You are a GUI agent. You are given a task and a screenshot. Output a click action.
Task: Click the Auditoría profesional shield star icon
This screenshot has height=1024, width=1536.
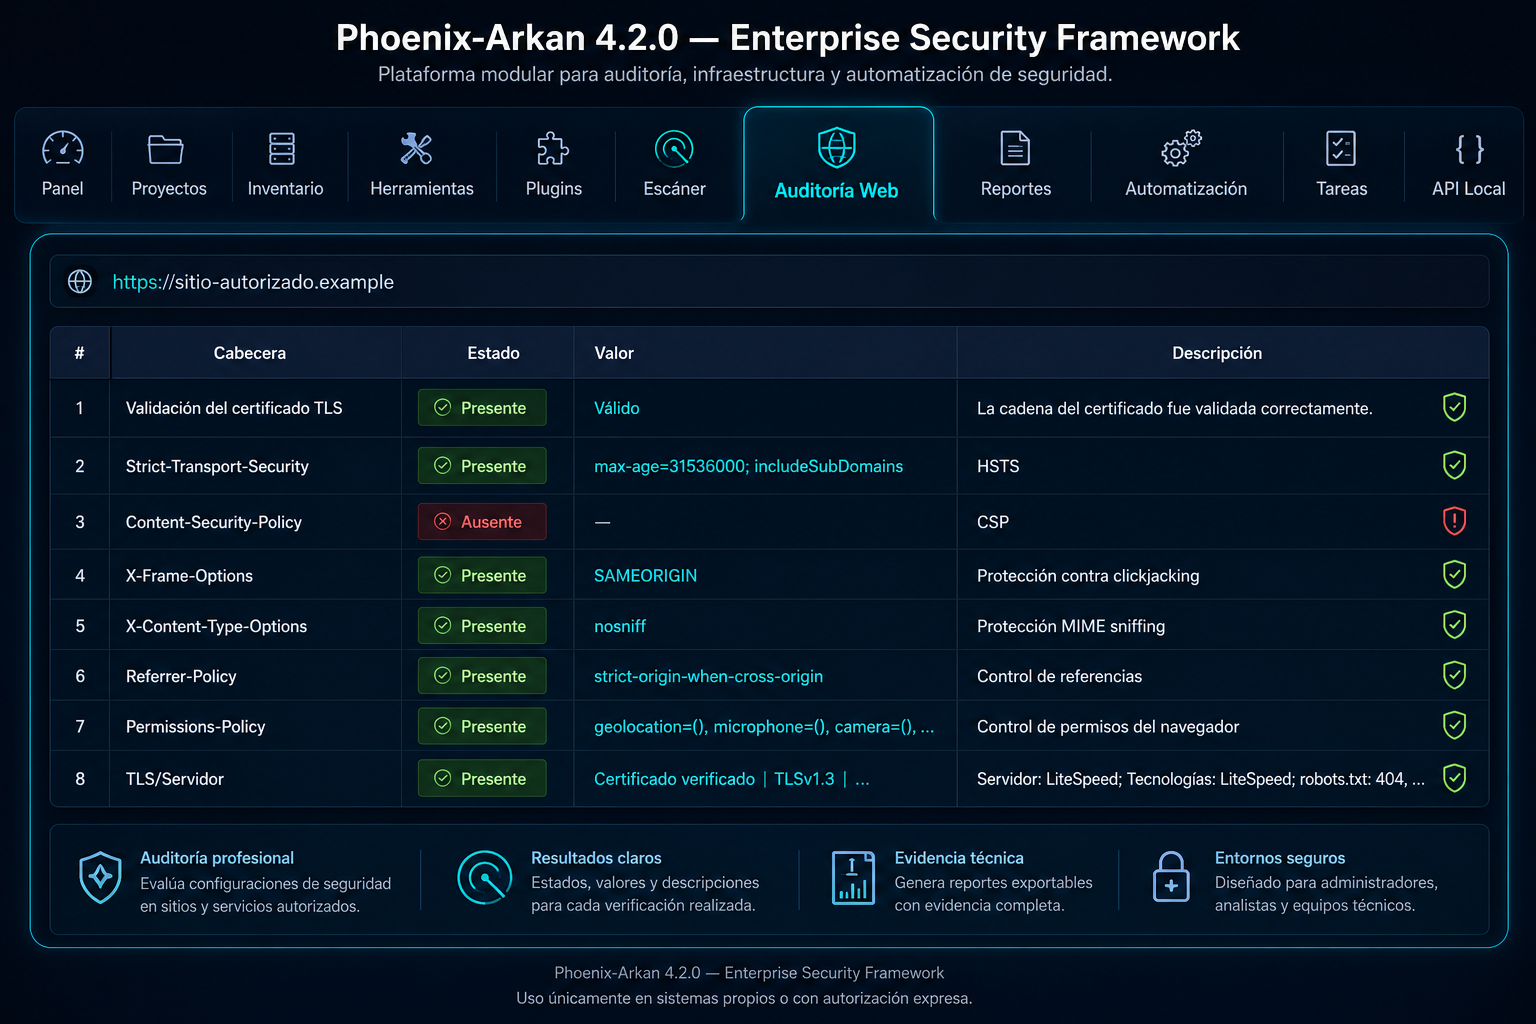[x=100, y=877]
